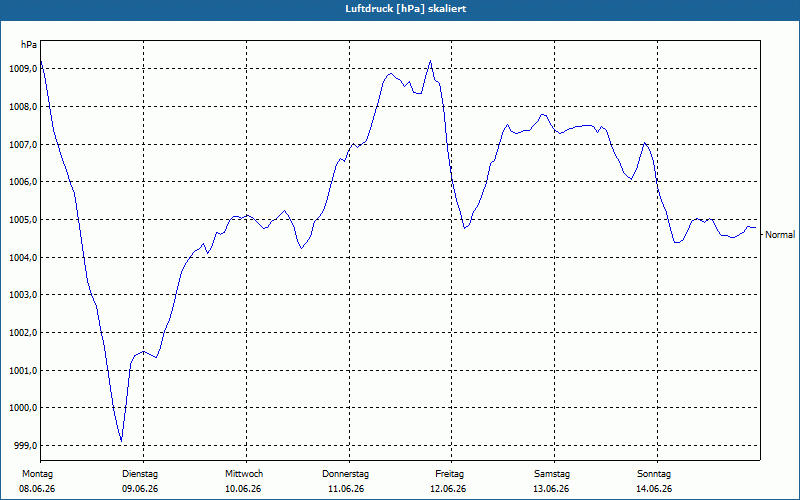Click the date 08.06.26

[x=37, y=489]
